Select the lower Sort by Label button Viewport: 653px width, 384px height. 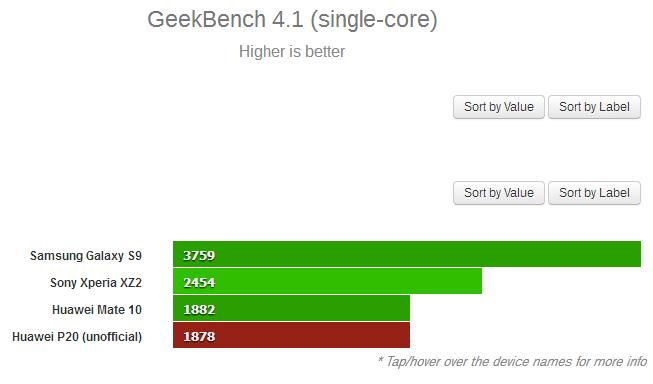coord(594,193)
